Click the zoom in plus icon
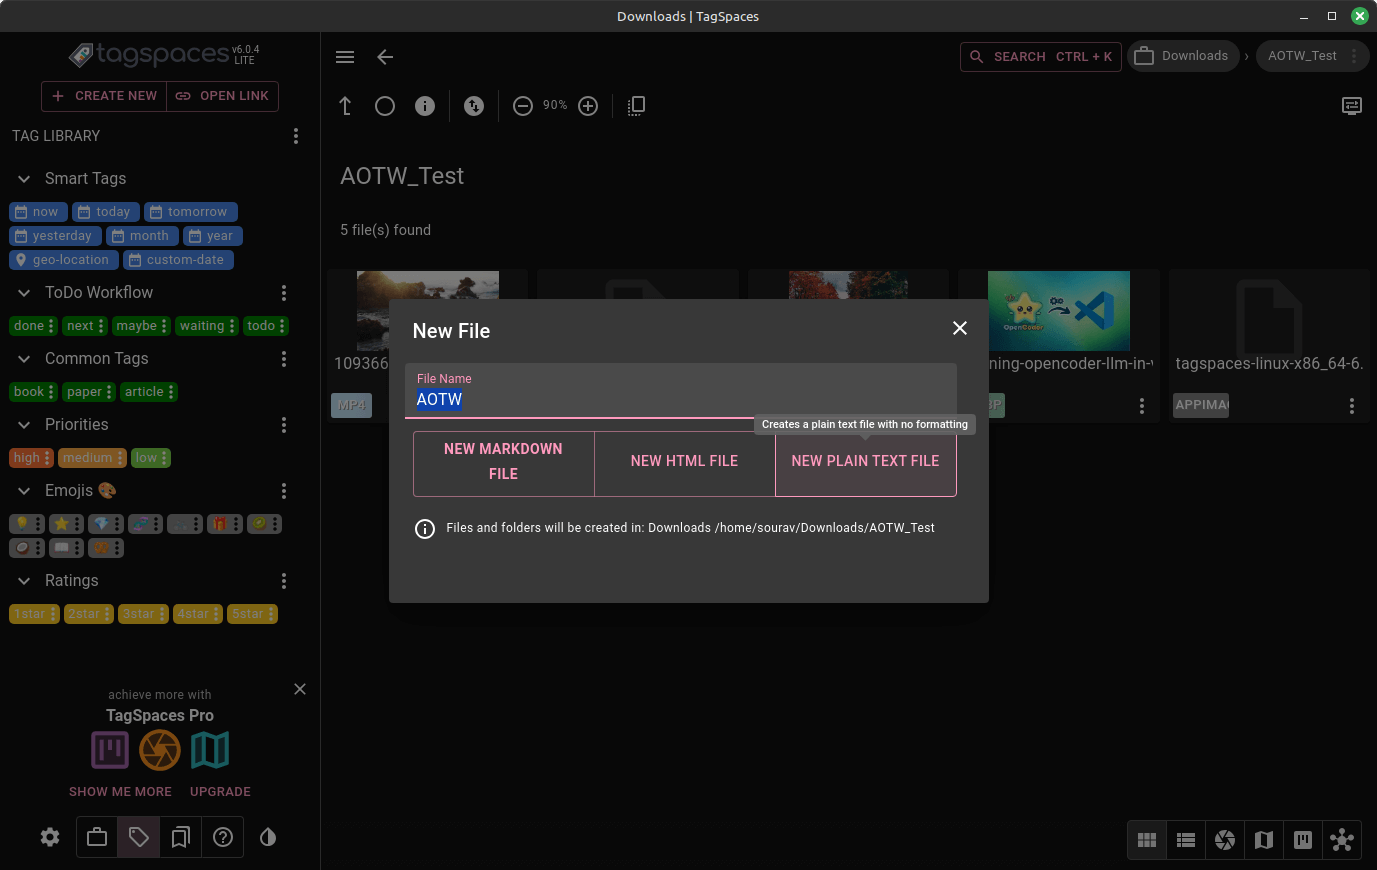 coord(588,106)
